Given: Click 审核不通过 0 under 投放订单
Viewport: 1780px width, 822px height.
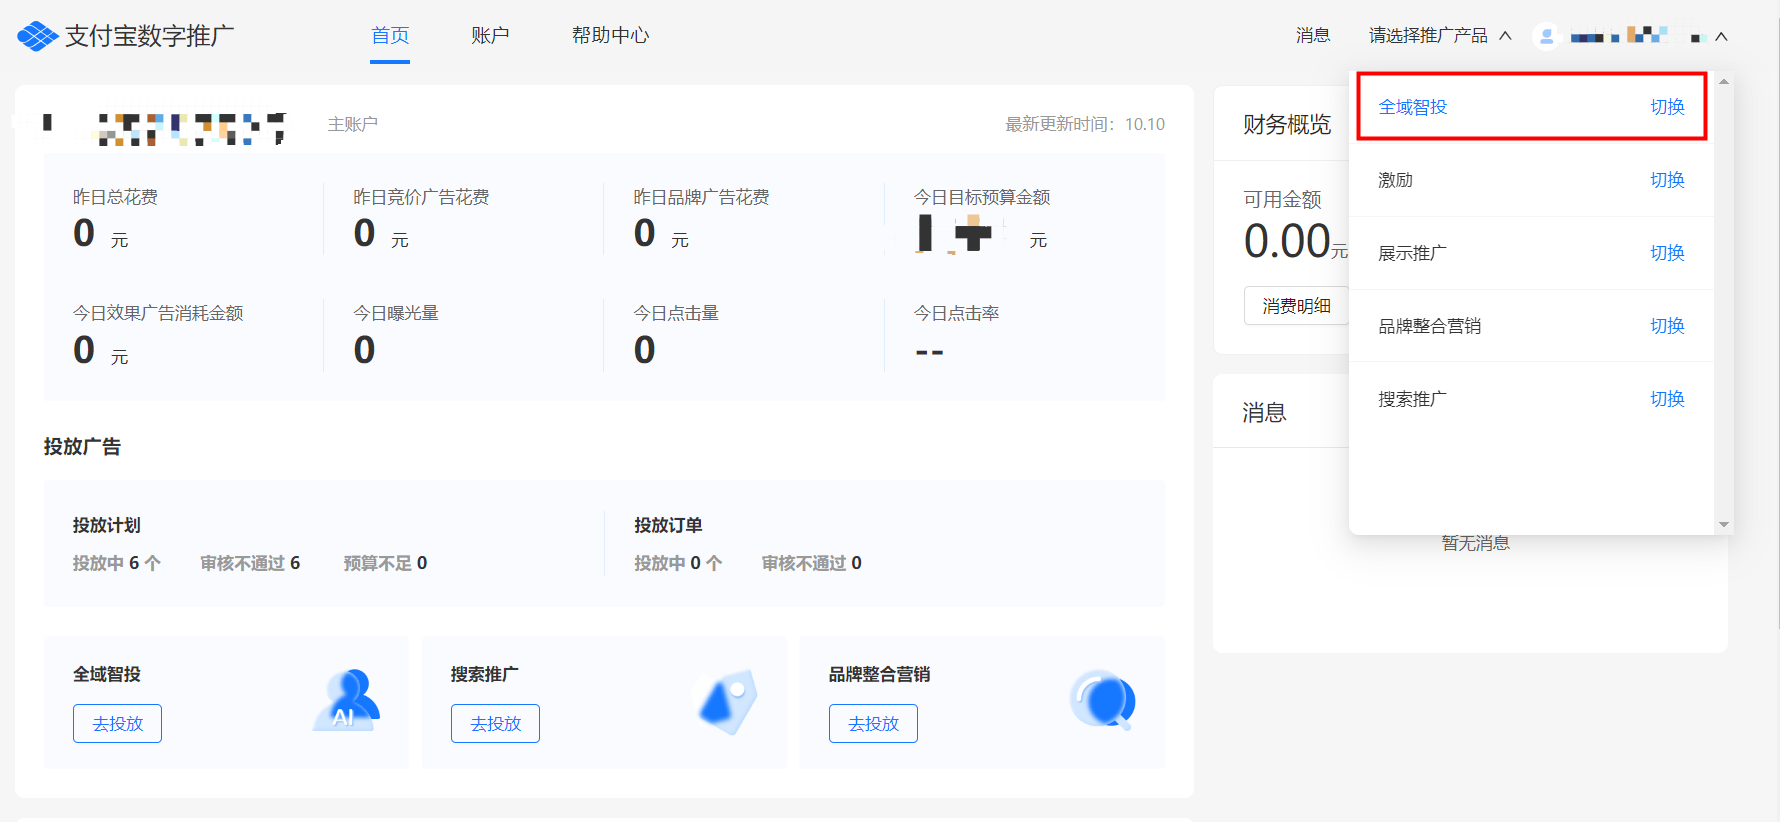Looking at the screenshot, I should pos(812,563).
